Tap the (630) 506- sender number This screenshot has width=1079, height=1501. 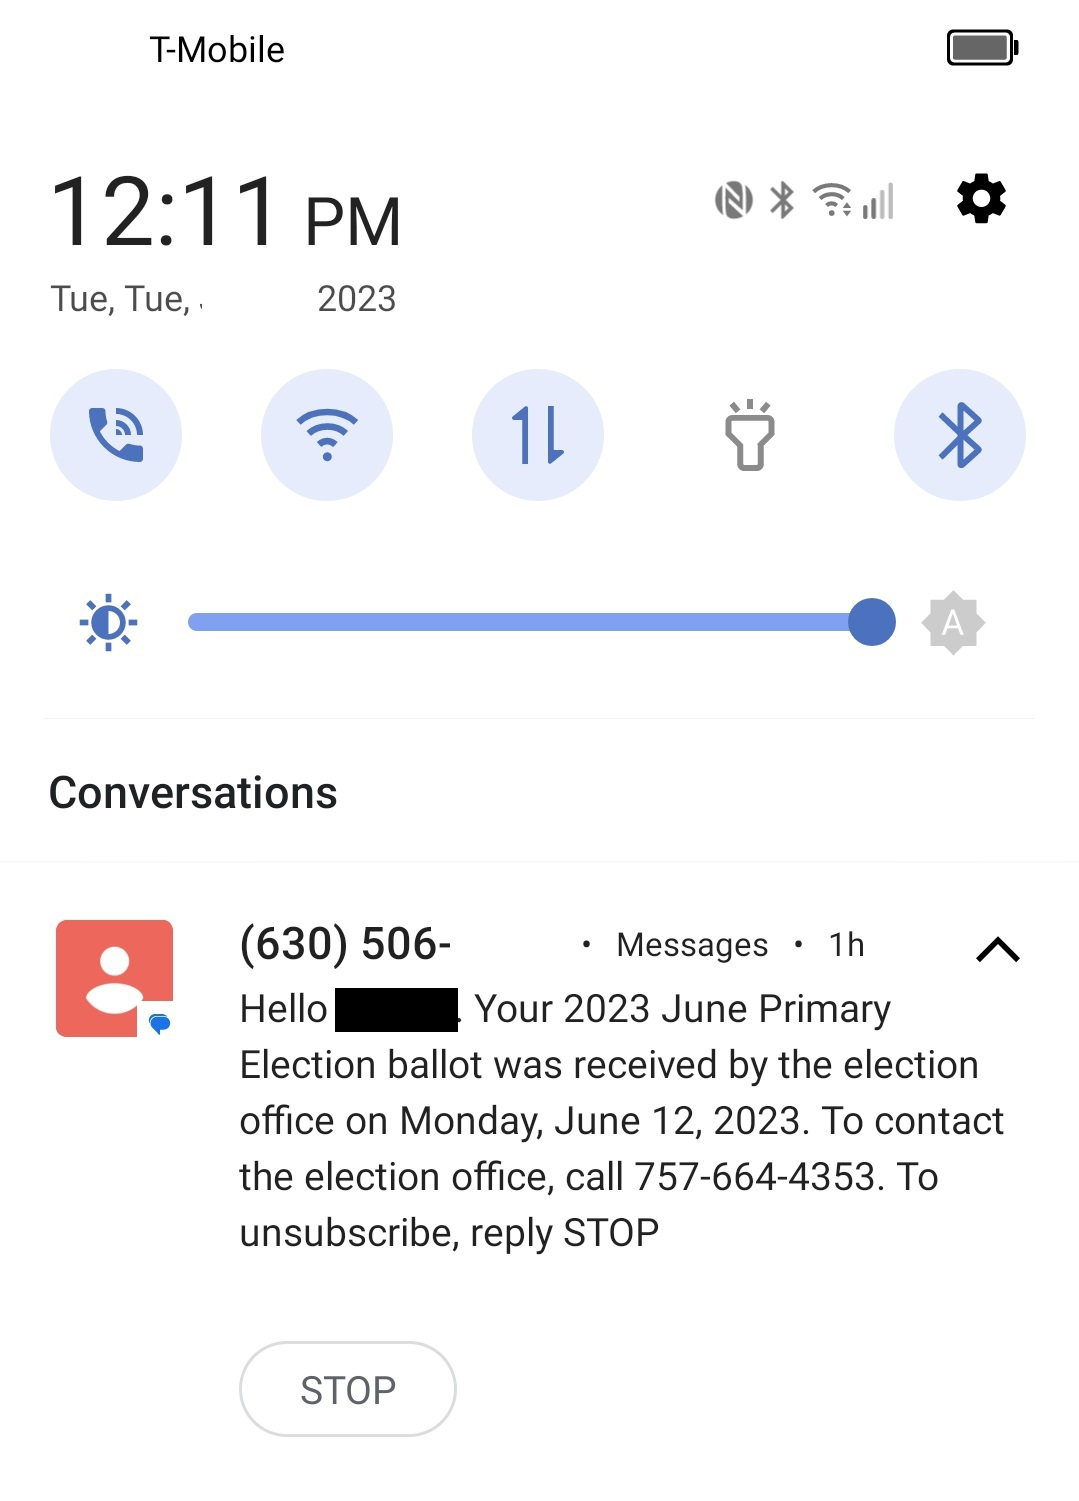pos(346,944)
